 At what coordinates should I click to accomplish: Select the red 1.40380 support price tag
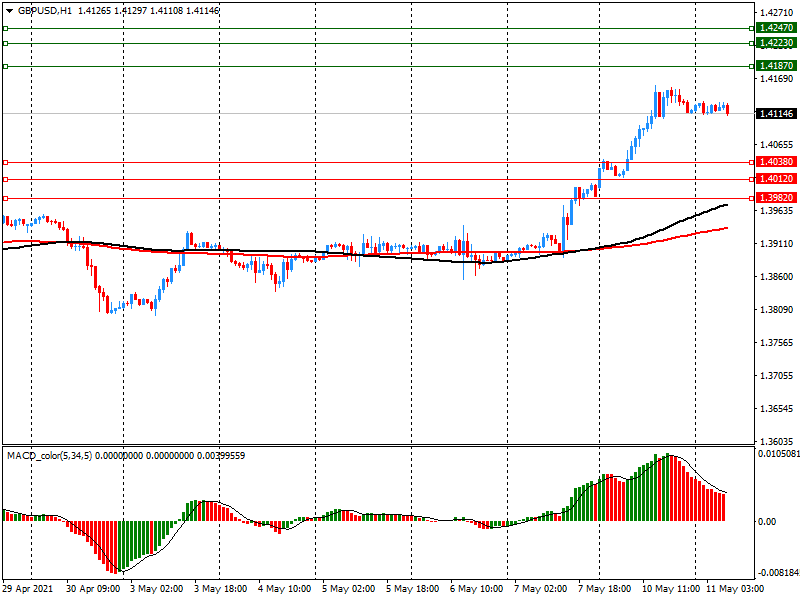coord(776,162)
